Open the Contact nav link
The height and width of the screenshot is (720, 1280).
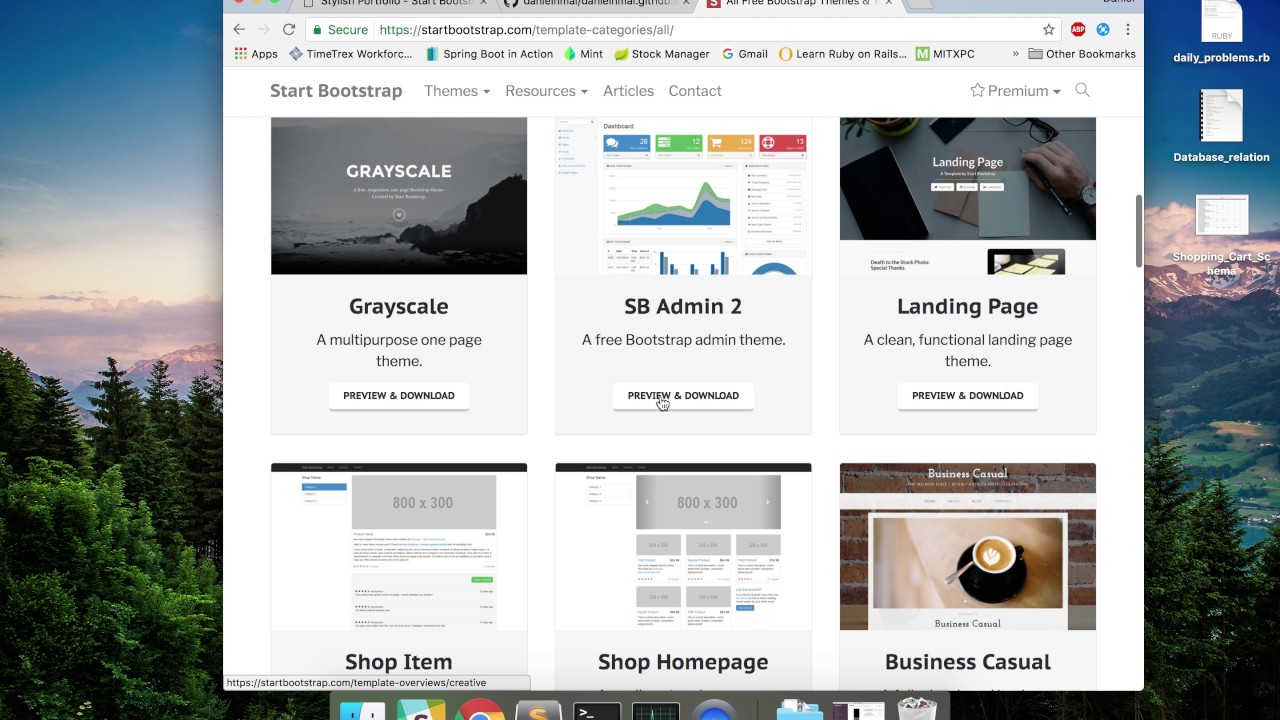(x=695, y=91)
